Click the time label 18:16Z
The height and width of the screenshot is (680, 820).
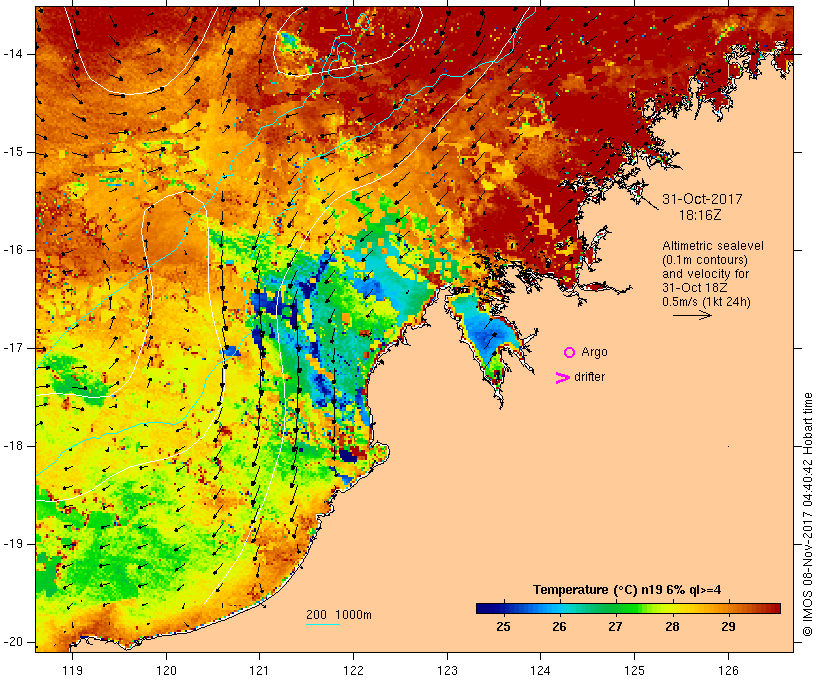click(700, 215)
